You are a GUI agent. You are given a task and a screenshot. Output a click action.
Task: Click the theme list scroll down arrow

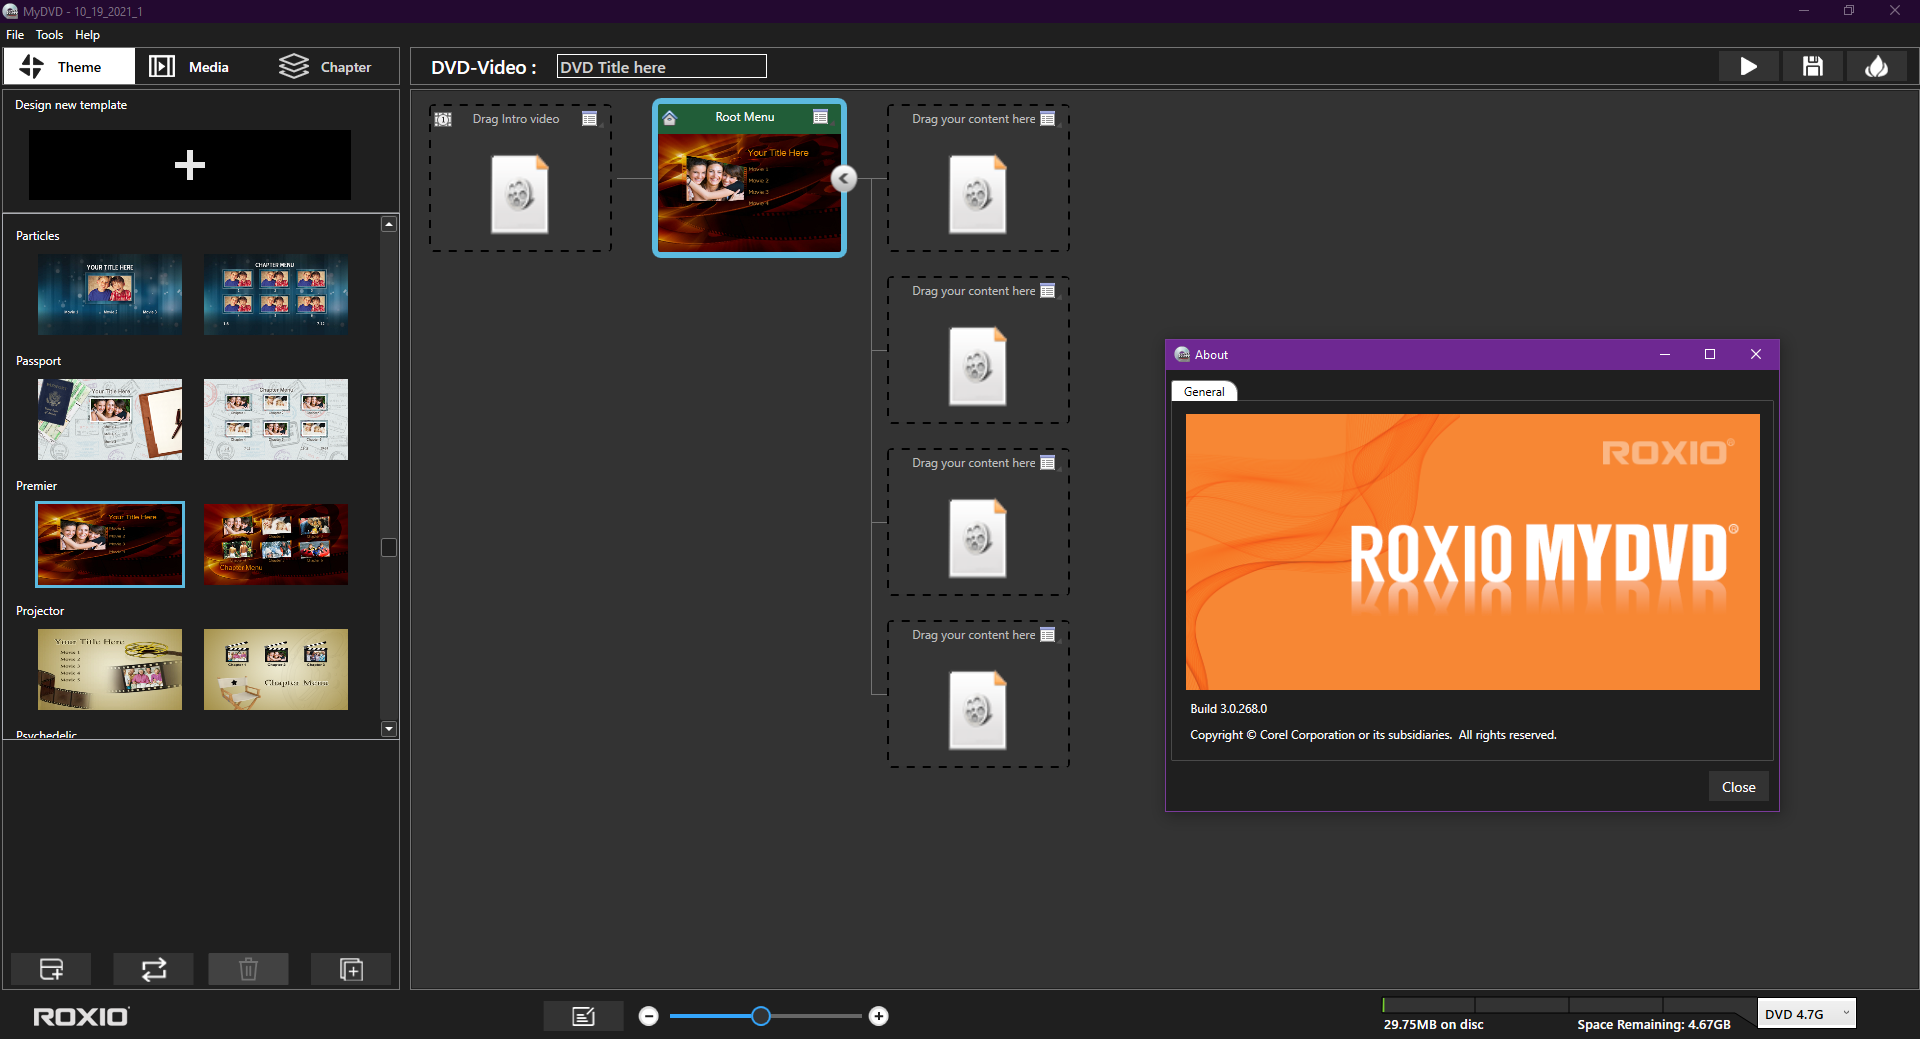(389, 729)
